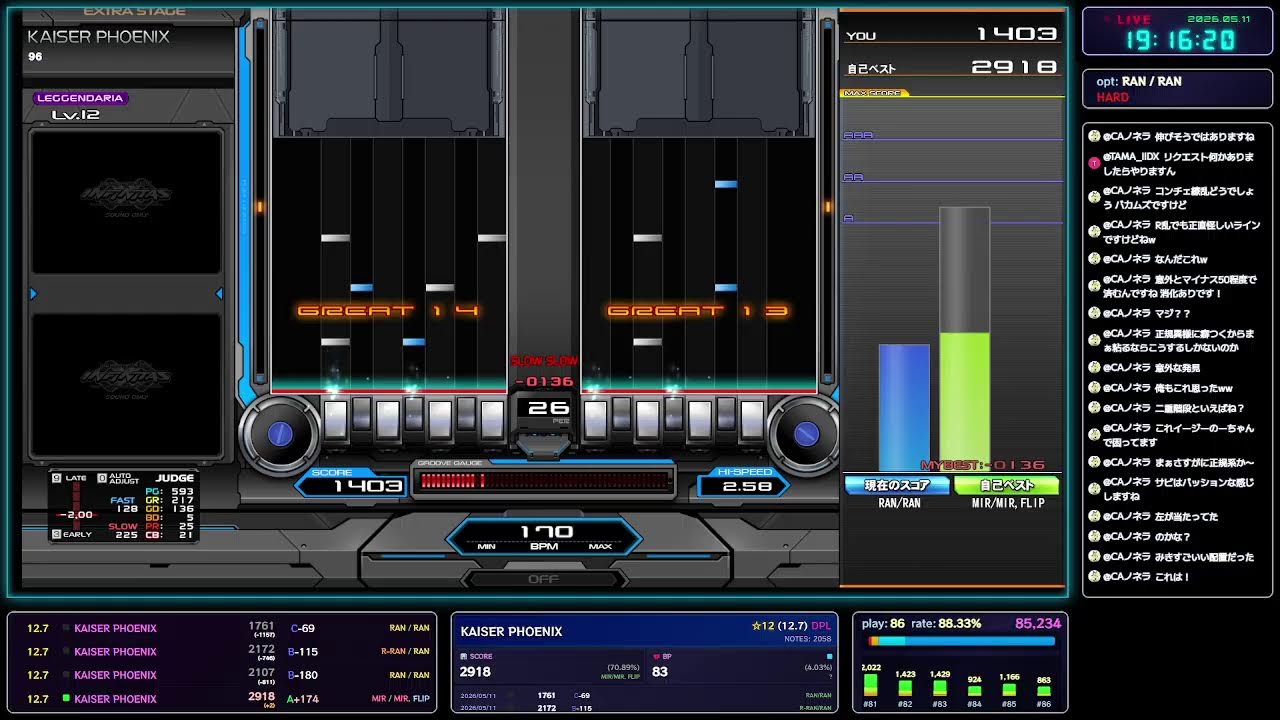The image size is (1280, 720).
Task: Toggle the OFF switch below BPM display
Action: [x=544, y=579]
